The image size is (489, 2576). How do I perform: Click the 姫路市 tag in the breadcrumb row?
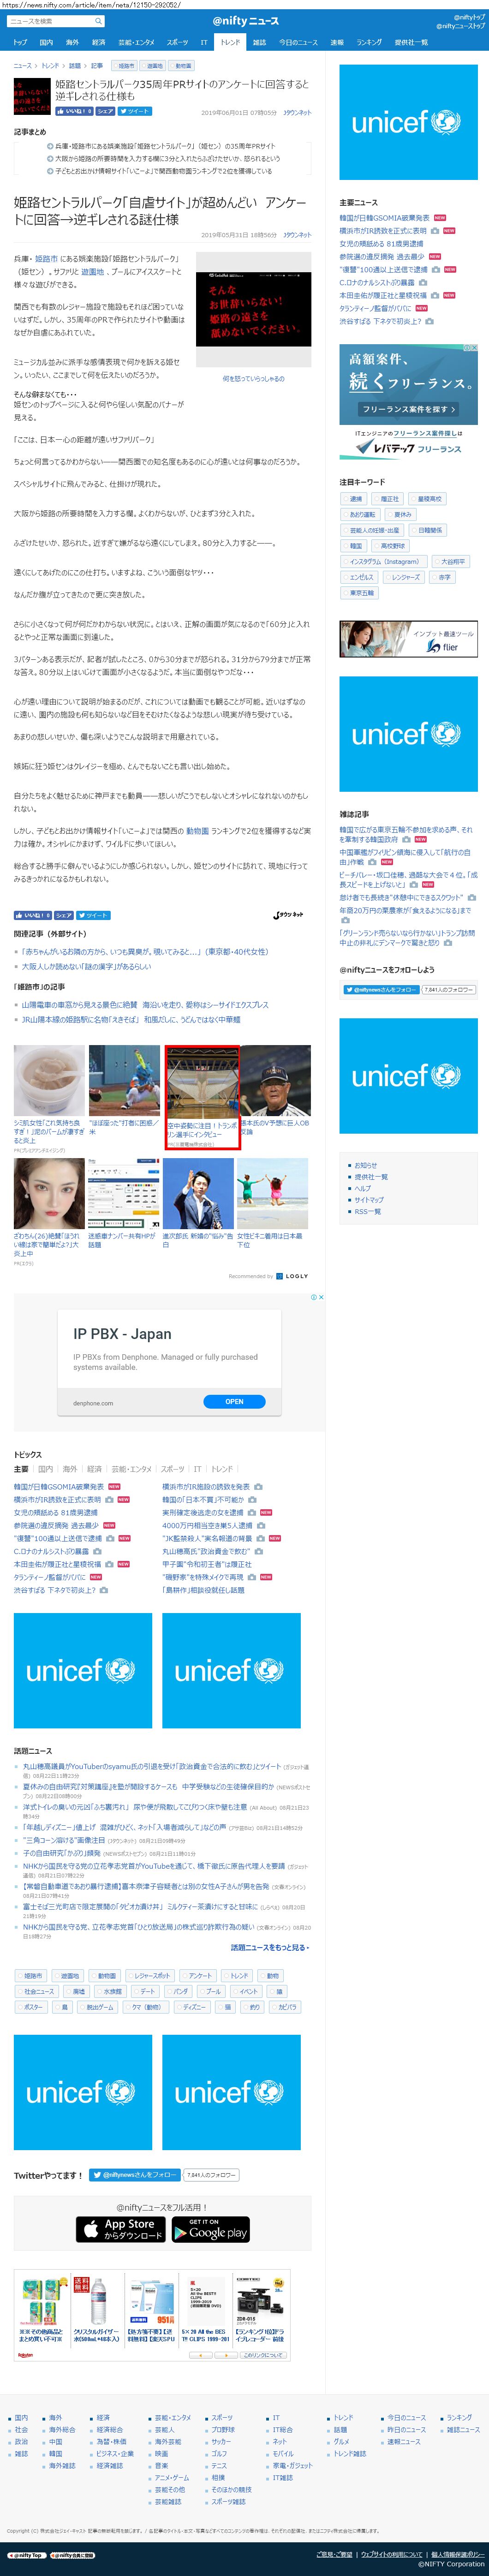(126, 66)
